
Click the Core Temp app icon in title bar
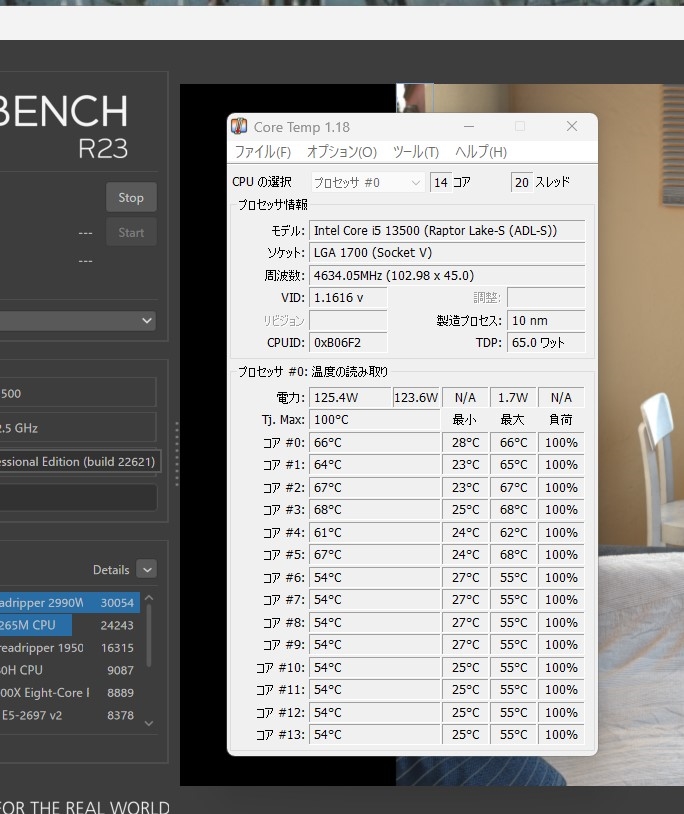click(x=239, y=126)
